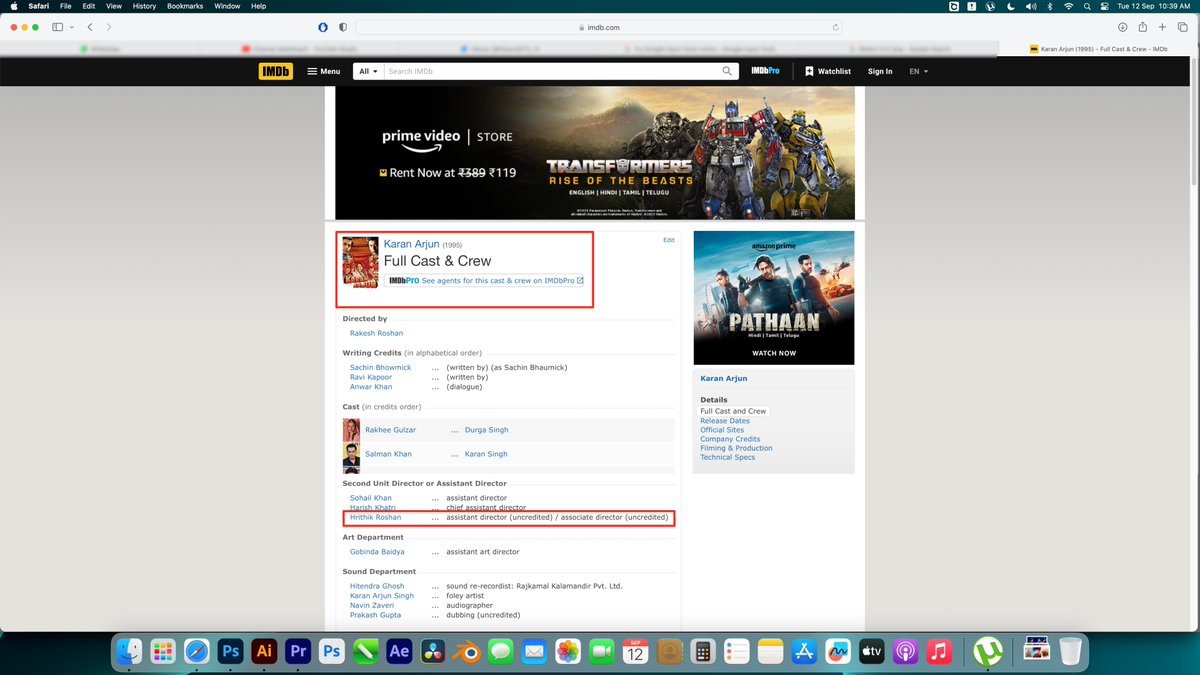Open a new tab with plus
This screenshot has height=675, width=1200.
1162,27
